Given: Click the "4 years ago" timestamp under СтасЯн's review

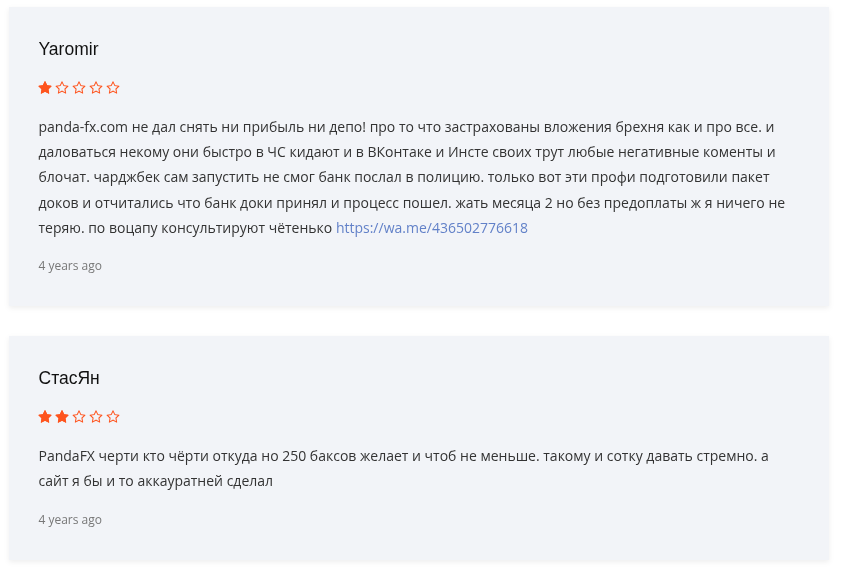Looking at the screenshot, I should click(70, 520).
